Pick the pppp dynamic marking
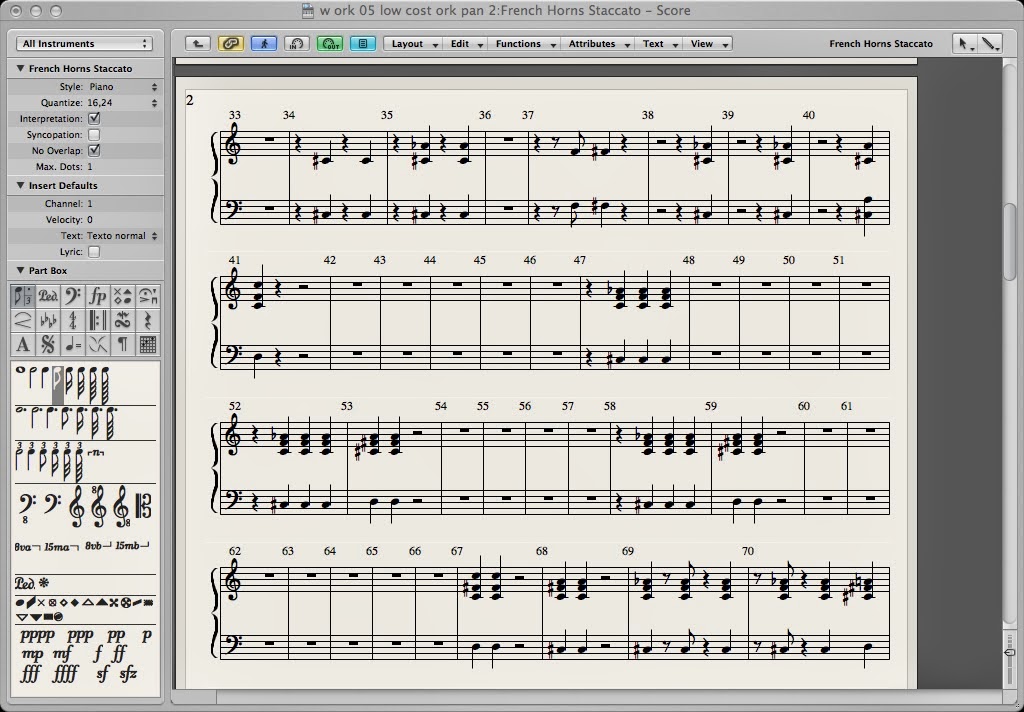Image resolution: width=1024 pixels, height=712 pixels. [x=37, y=635]
